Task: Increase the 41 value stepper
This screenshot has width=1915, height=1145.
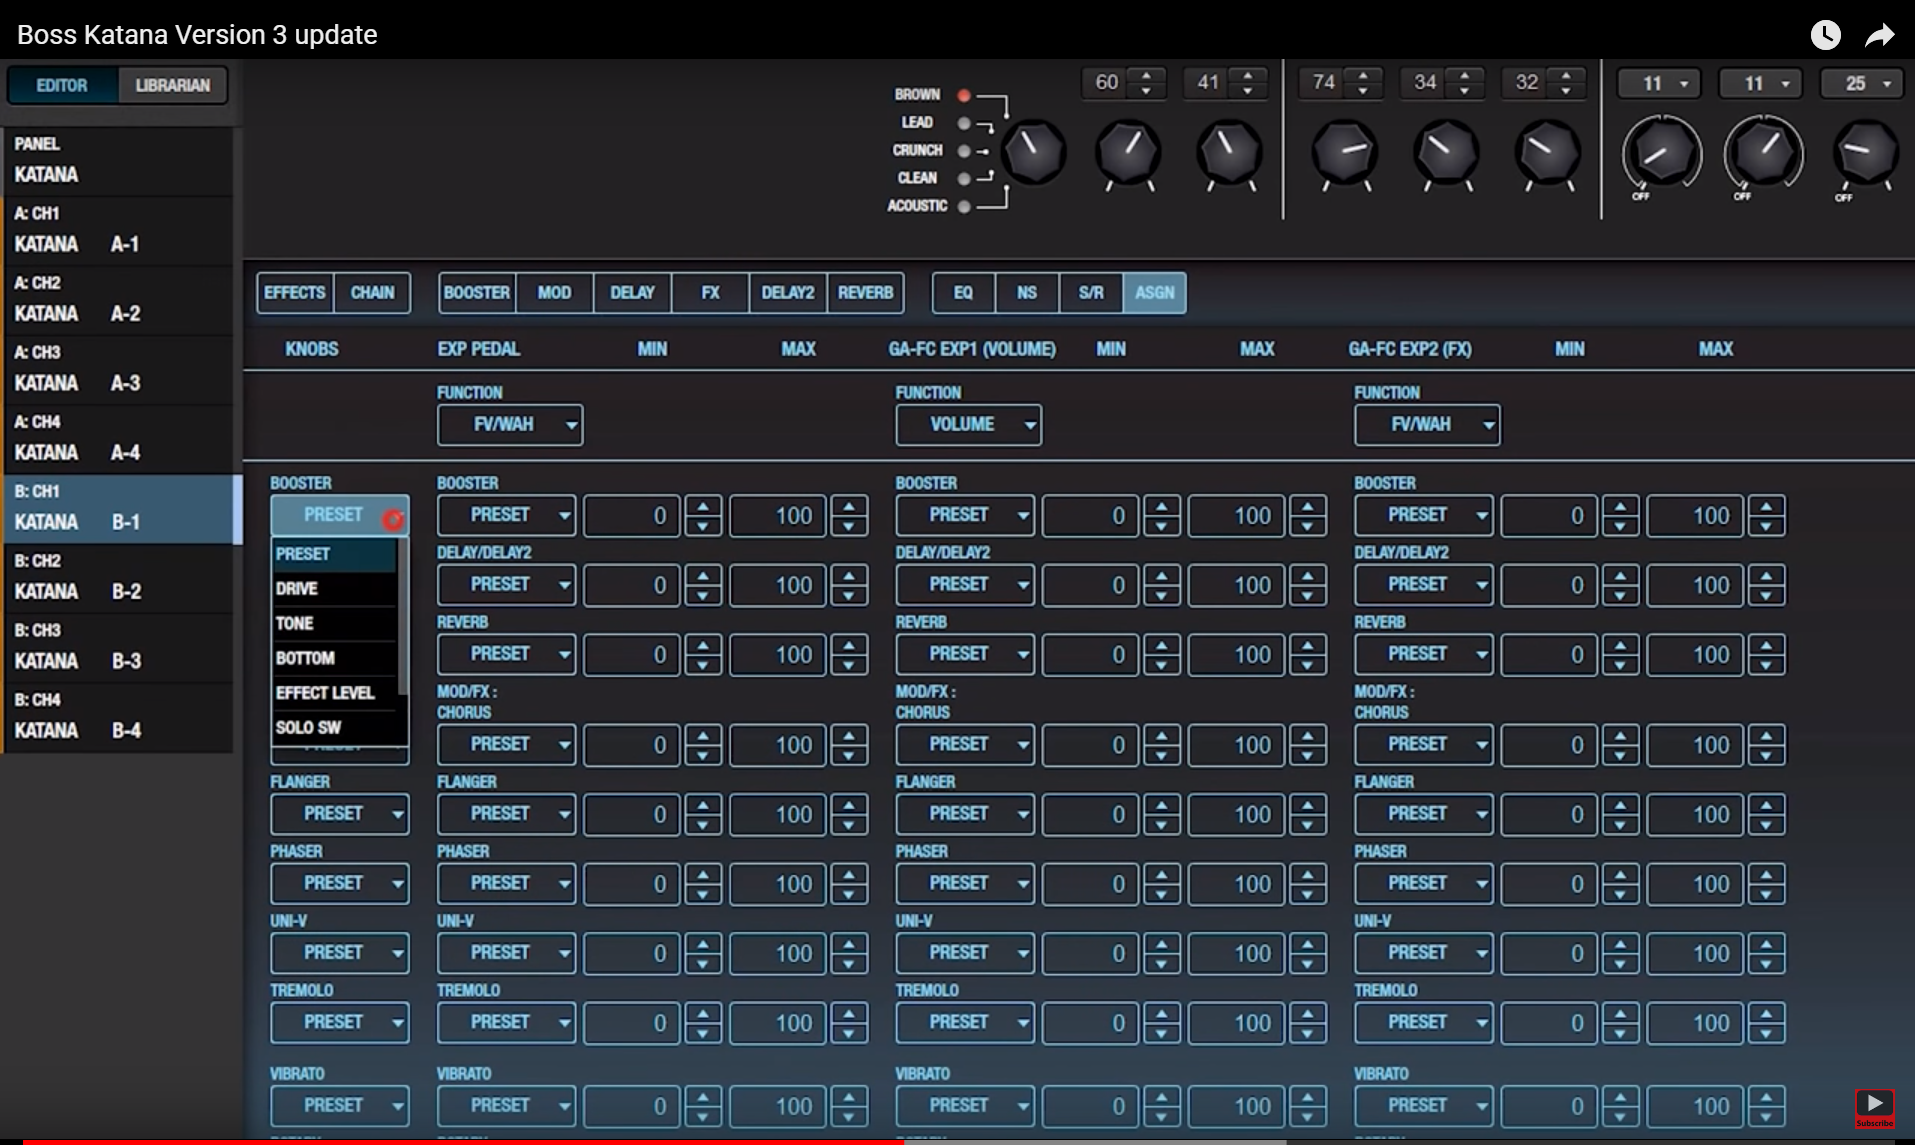Action: coord(1247,75)
